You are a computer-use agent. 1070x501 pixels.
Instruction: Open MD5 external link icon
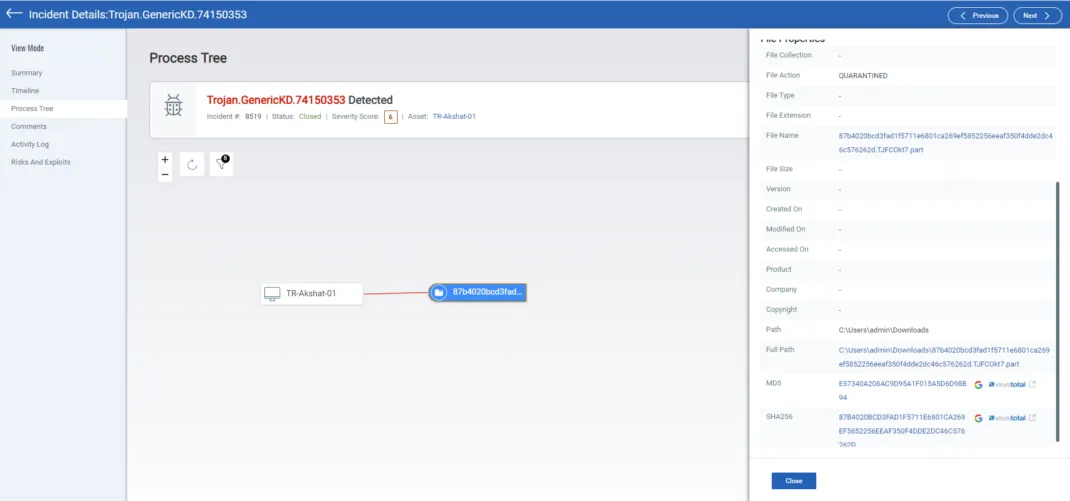tap(1033, 384)
